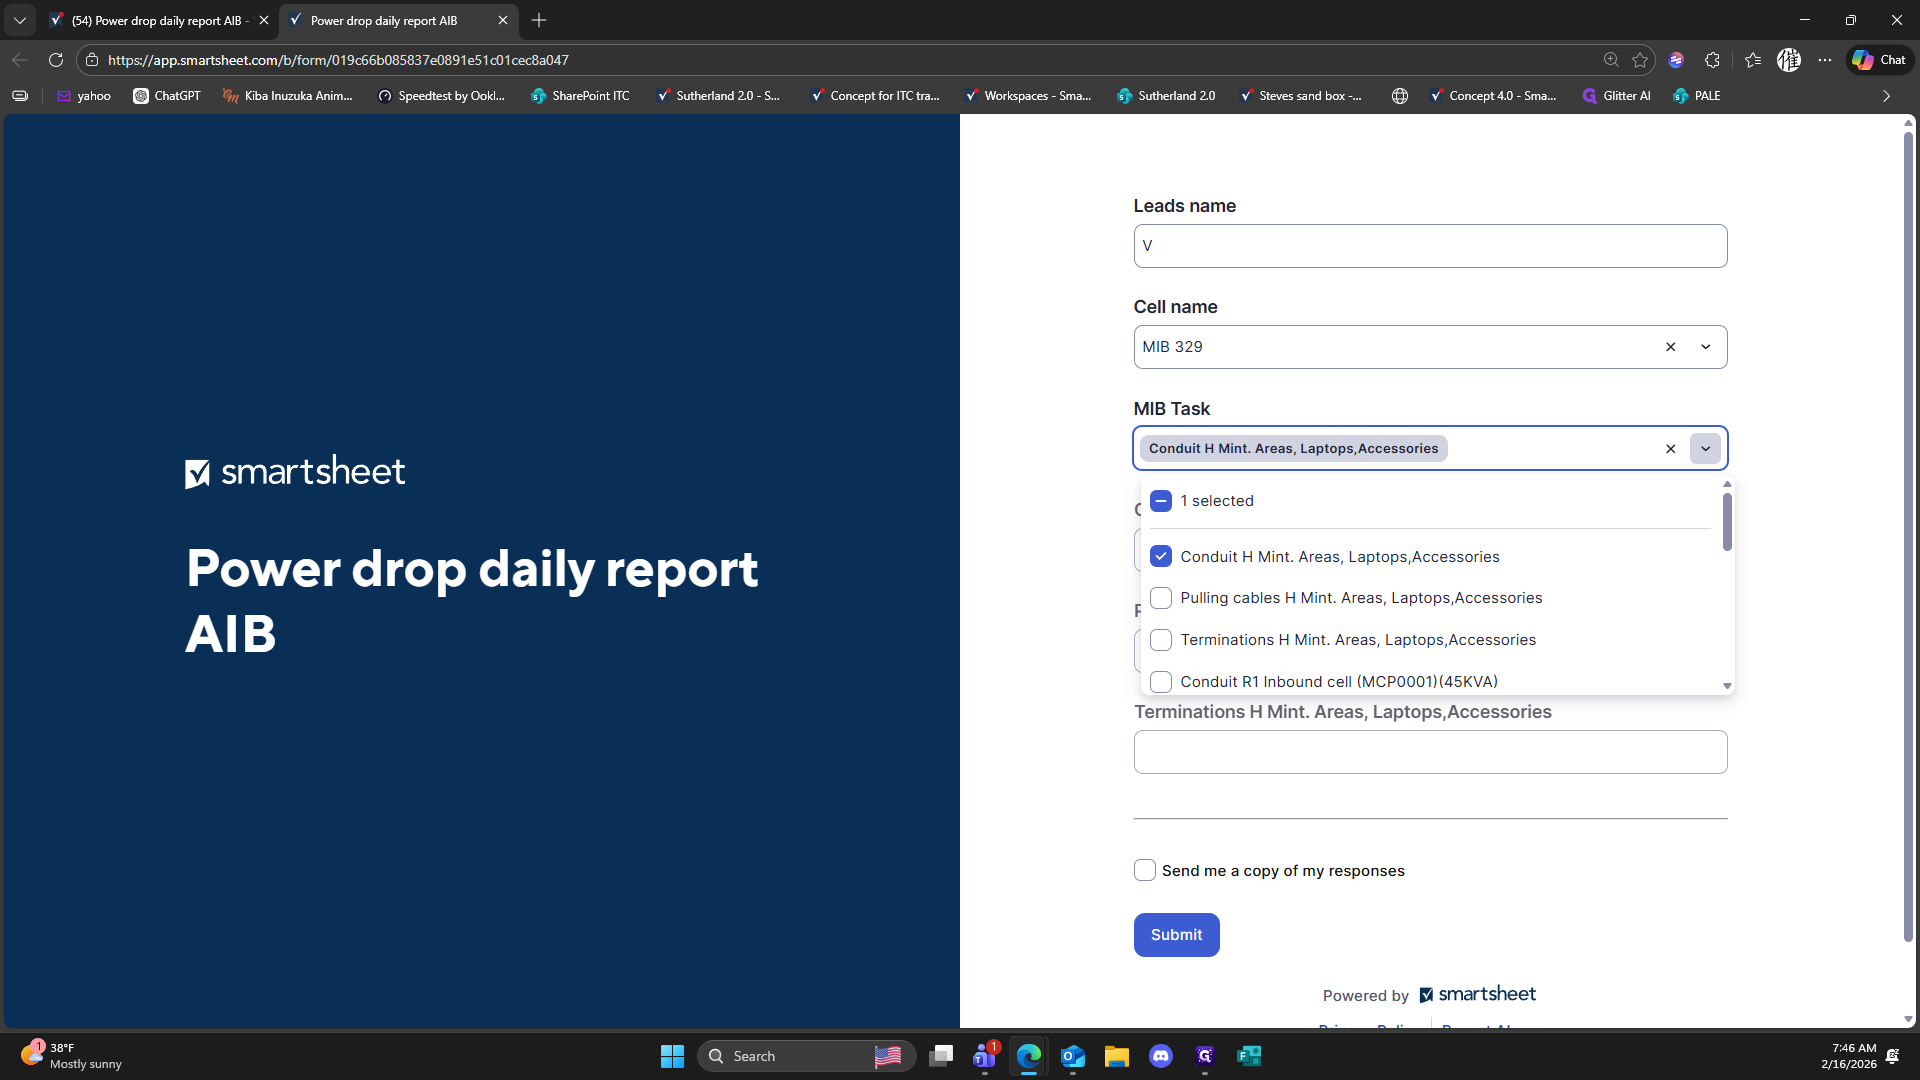Uncheck Conduit H Mint. Areas option

click(x=1161, y=557)
